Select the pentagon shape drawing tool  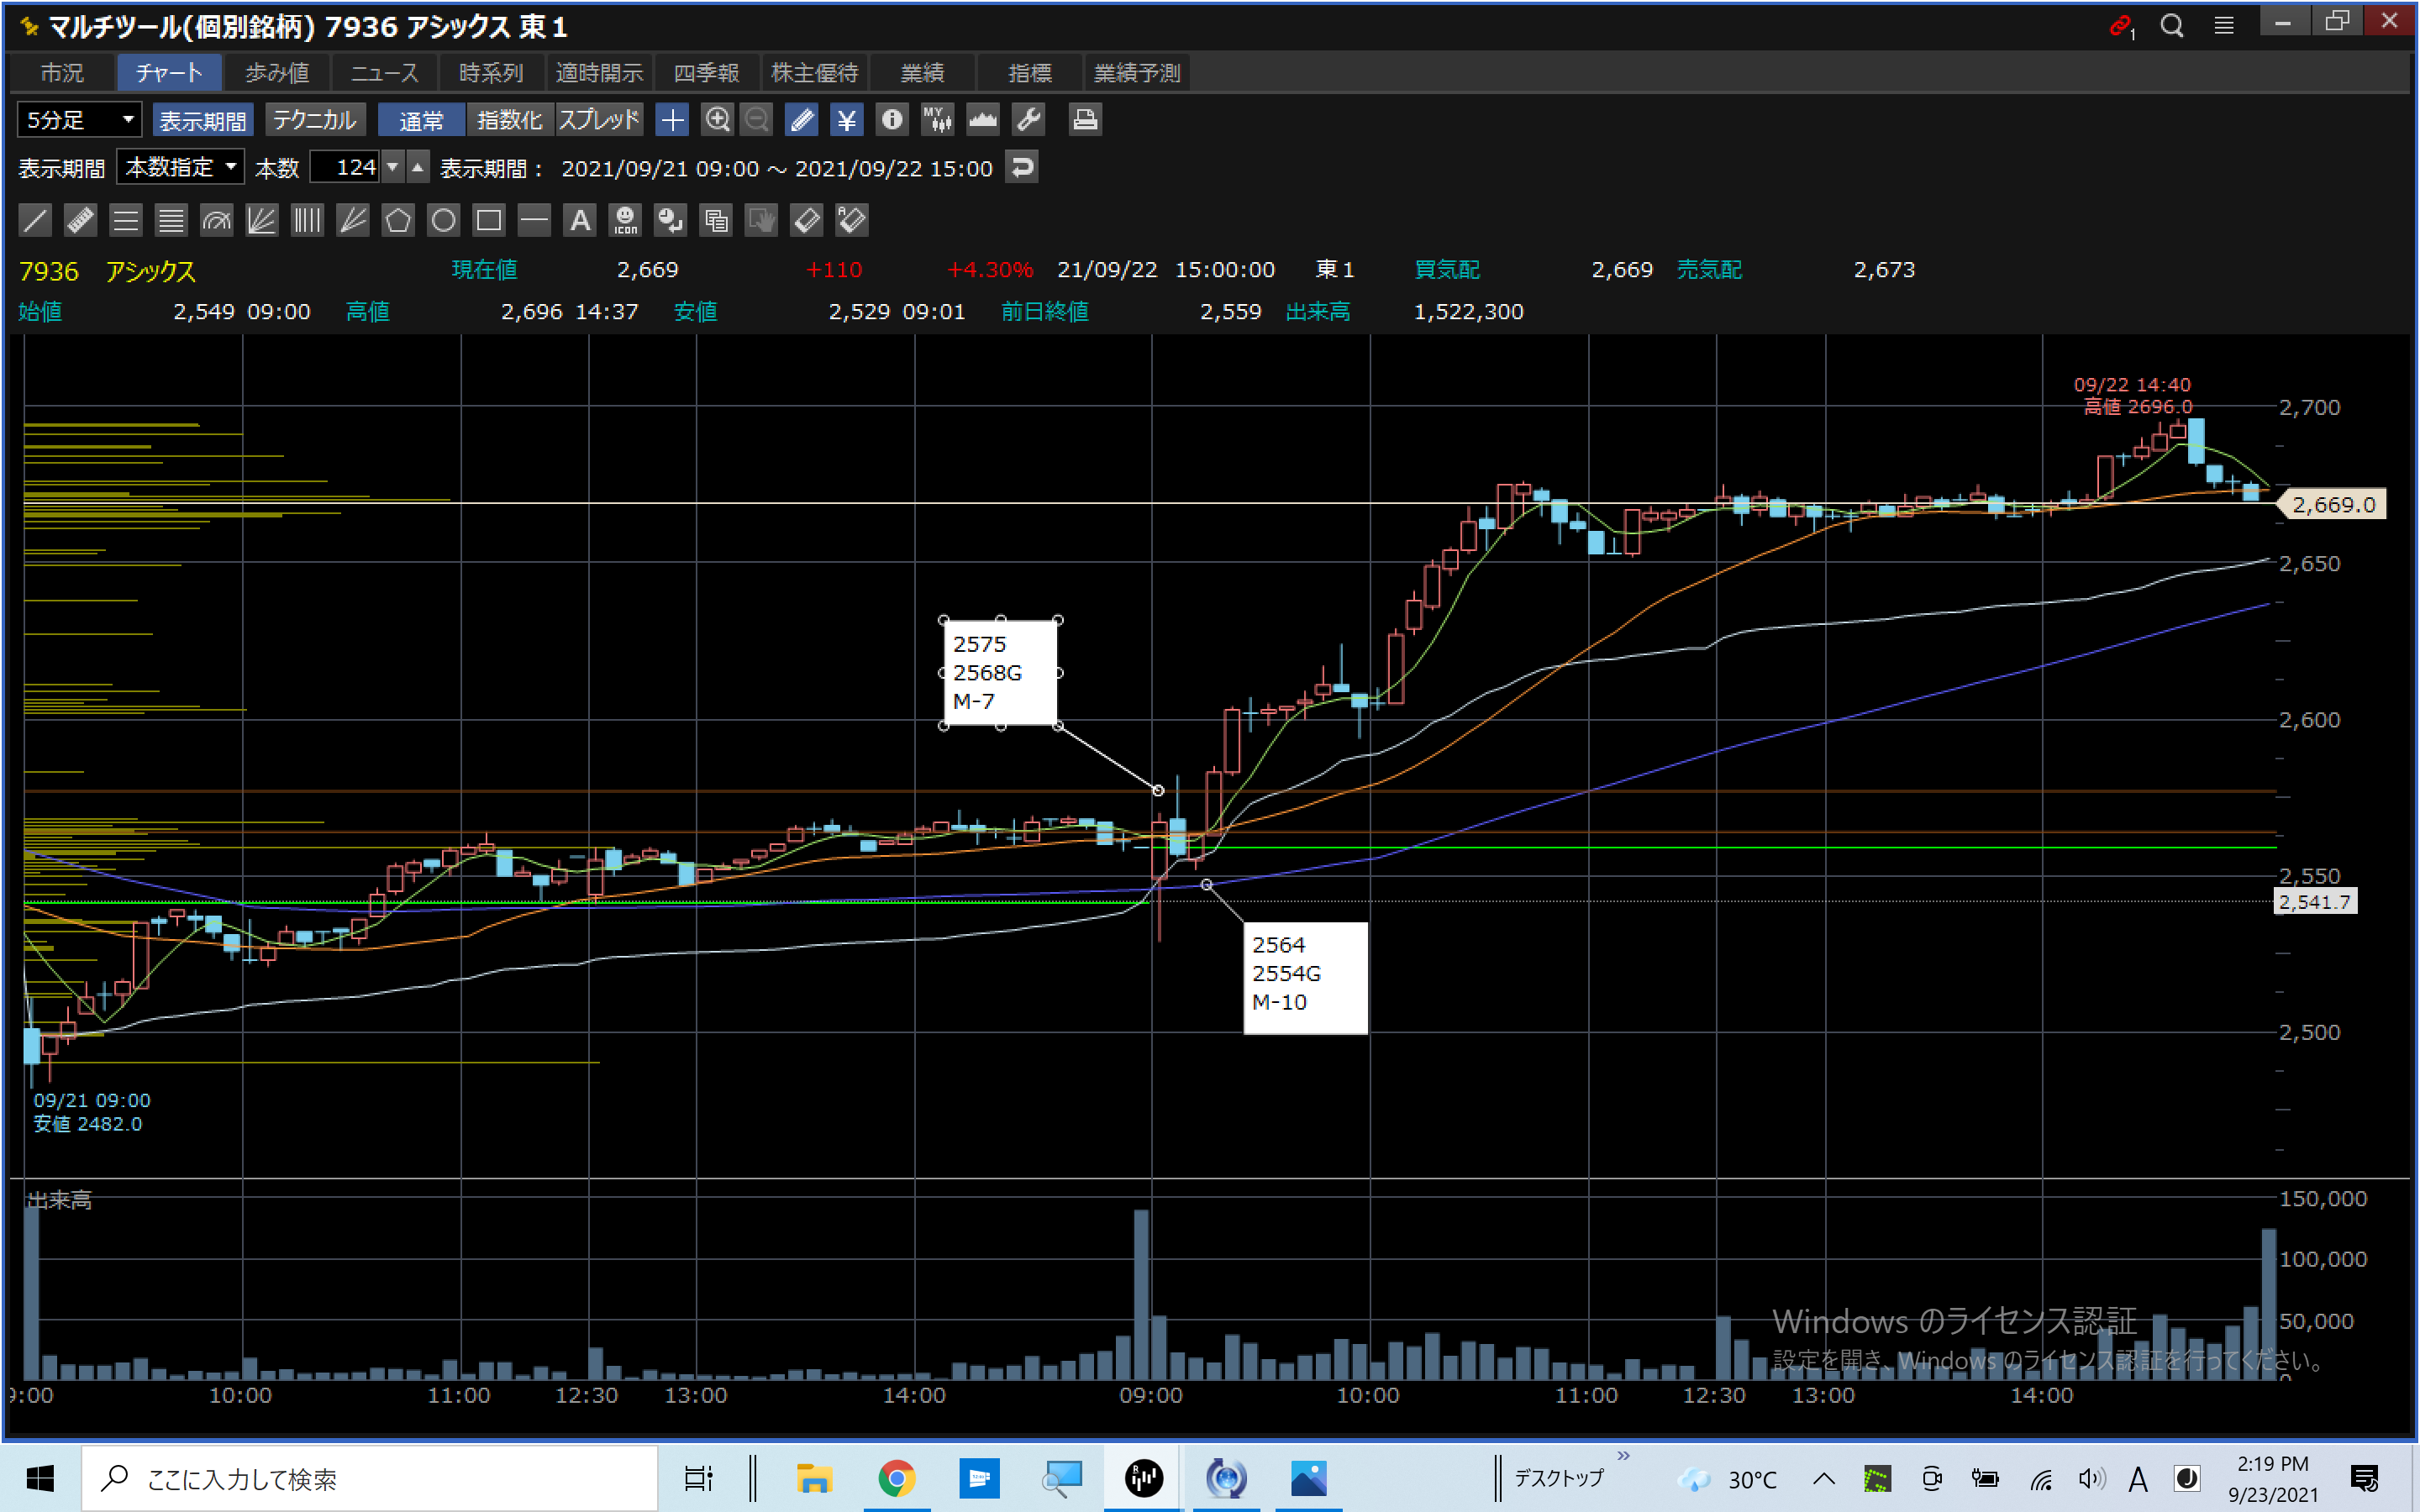(398, 220)
